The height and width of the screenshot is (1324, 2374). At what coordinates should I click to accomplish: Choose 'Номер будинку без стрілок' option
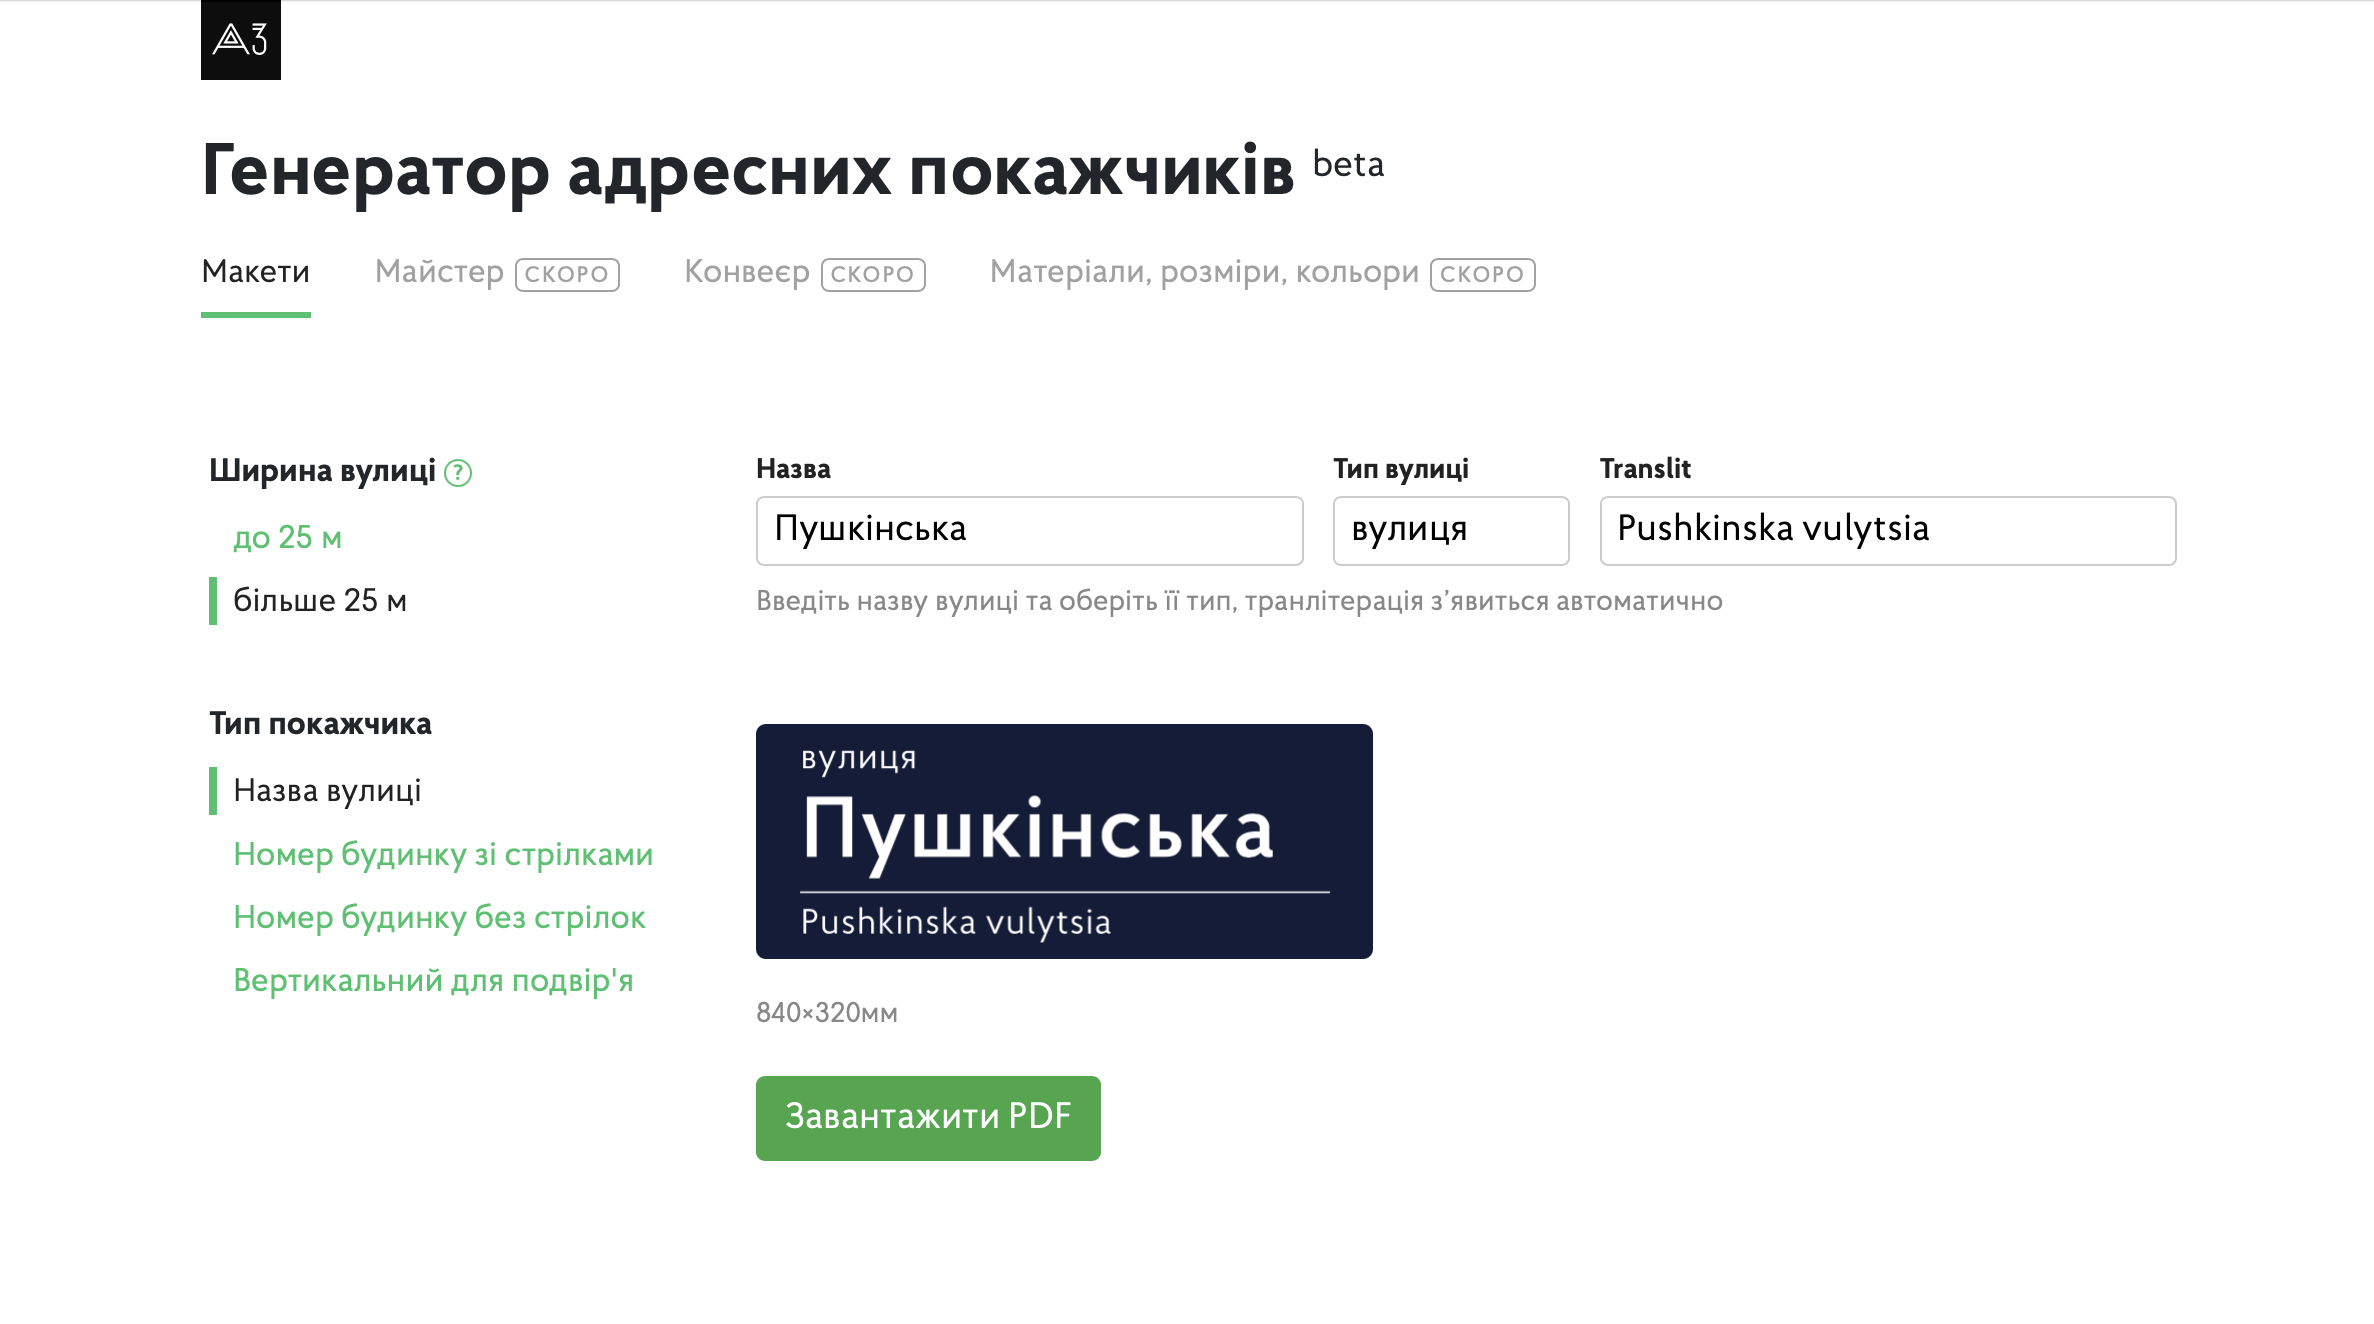pyautogui.click(x=439, y=917)
